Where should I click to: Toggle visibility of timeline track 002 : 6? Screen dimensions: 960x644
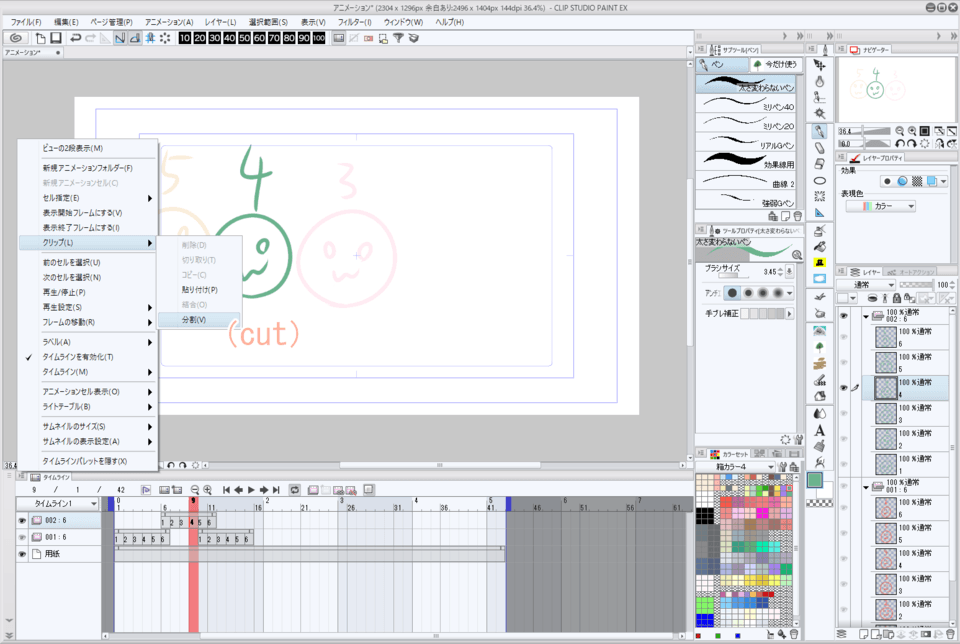[22, 521]
